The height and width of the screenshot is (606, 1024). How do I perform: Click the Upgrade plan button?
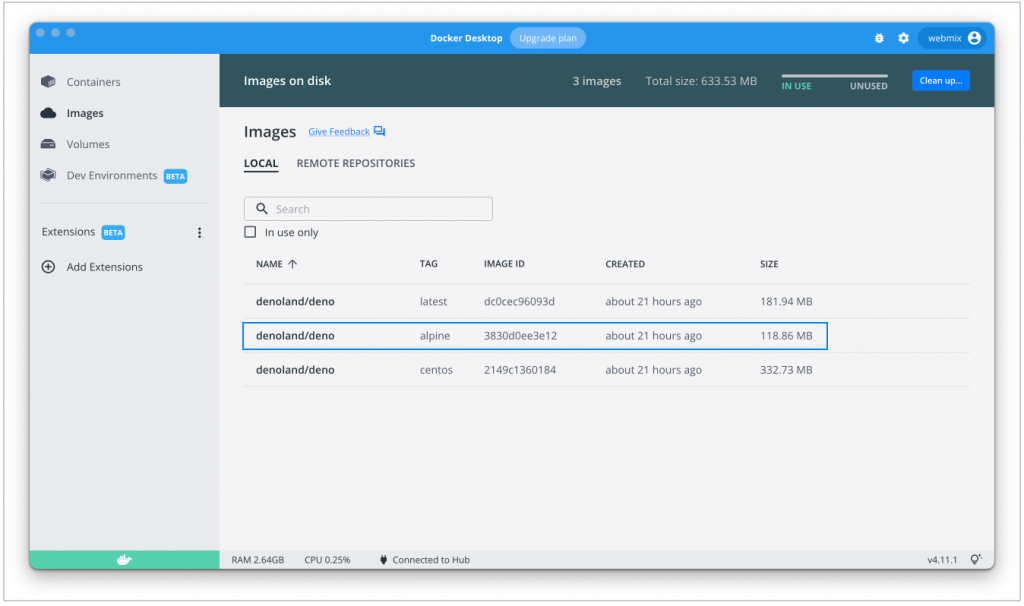tap(548, 38)
